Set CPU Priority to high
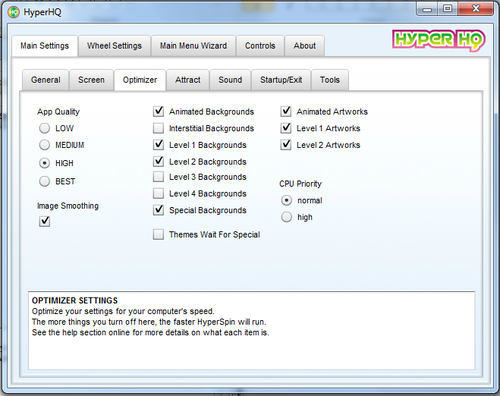 286,217
